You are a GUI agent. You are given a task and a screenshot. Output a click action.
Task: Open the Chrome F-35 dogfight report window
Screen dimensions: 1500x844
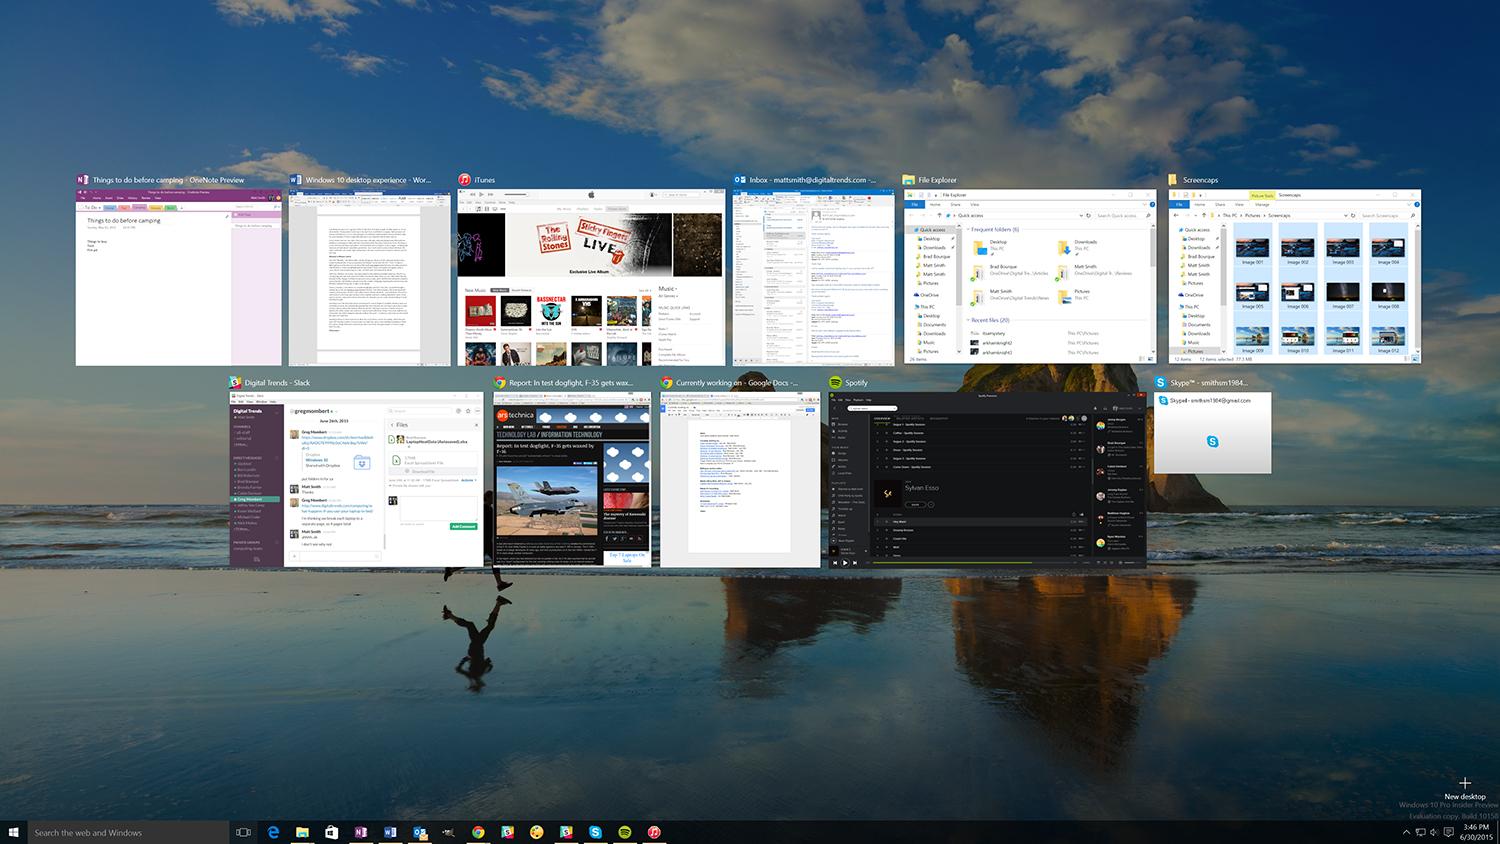tap(573, 480)
